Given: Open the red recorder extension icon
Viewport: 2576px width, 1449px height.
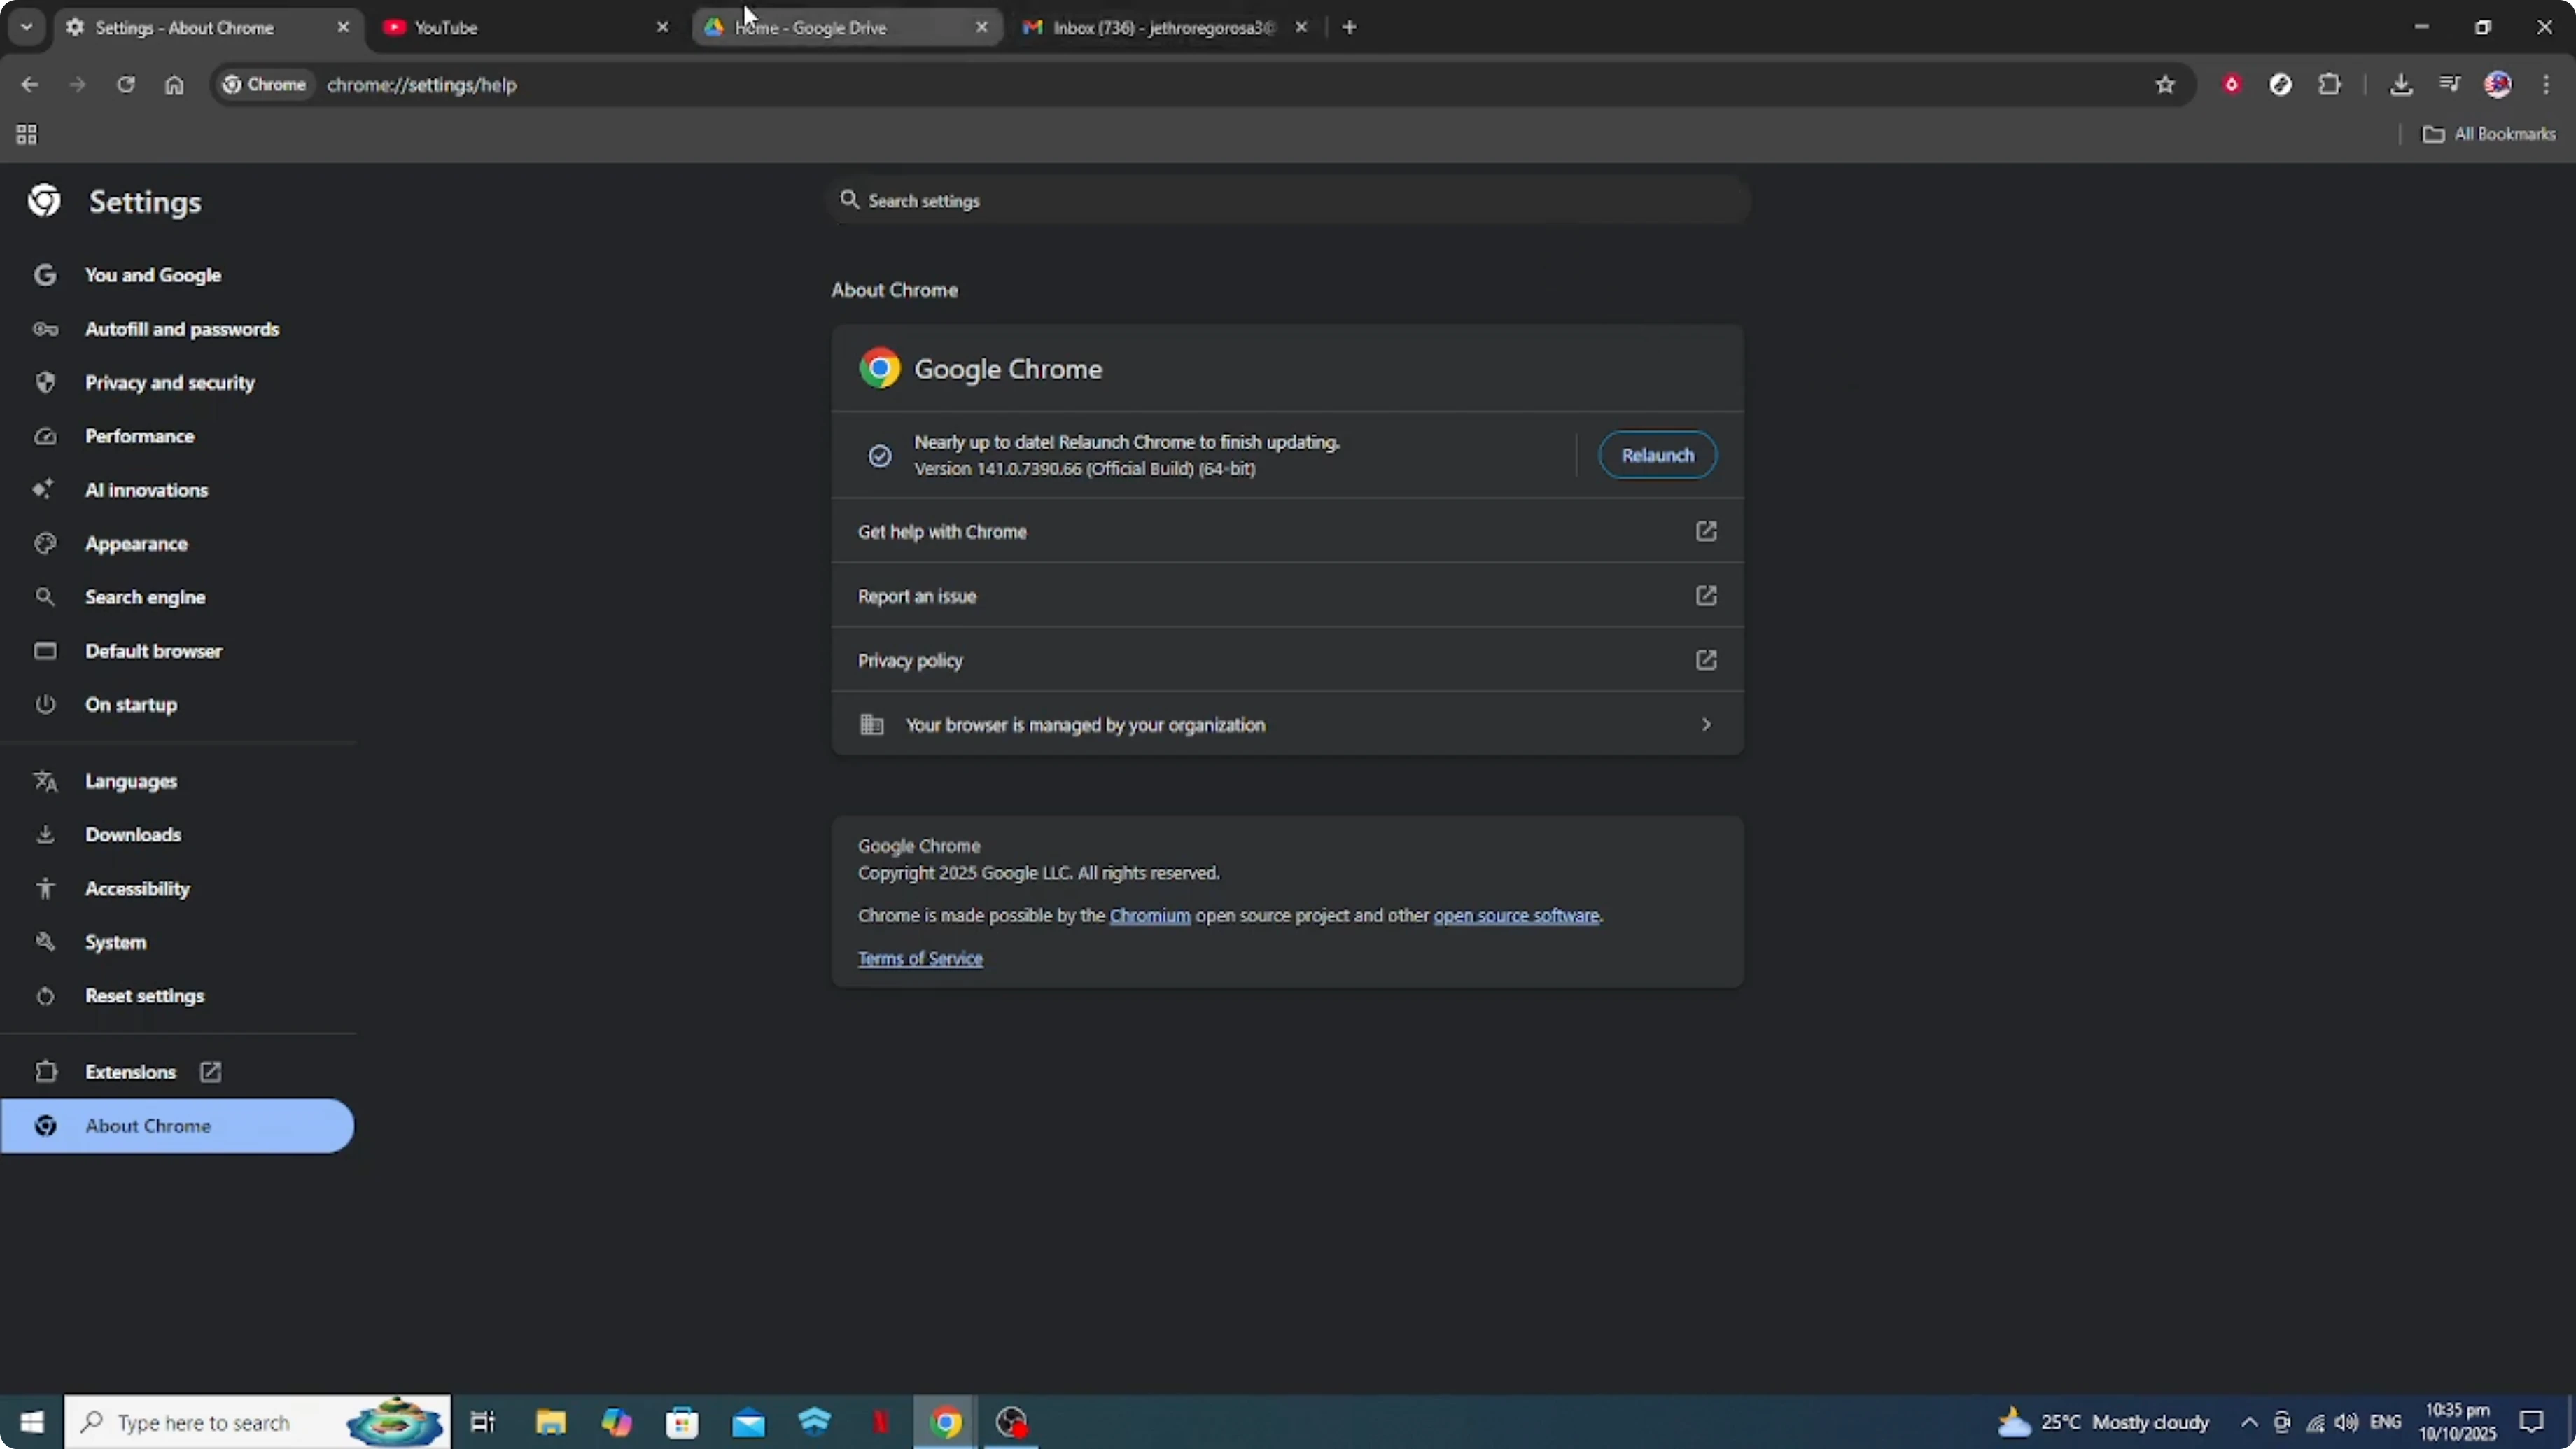Looking at the screenshot, I should coord(2231,85).
